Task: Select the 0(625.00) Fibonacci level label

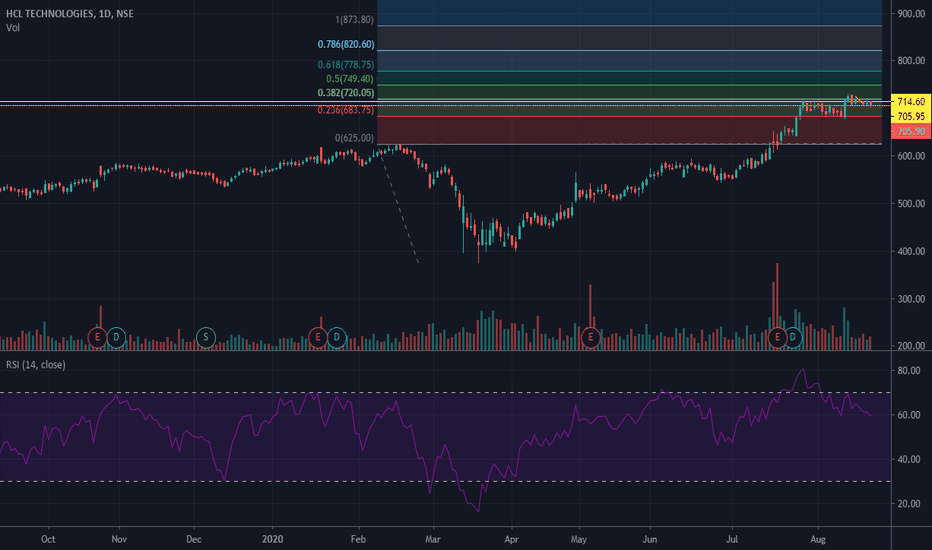Action: point(354,138)
